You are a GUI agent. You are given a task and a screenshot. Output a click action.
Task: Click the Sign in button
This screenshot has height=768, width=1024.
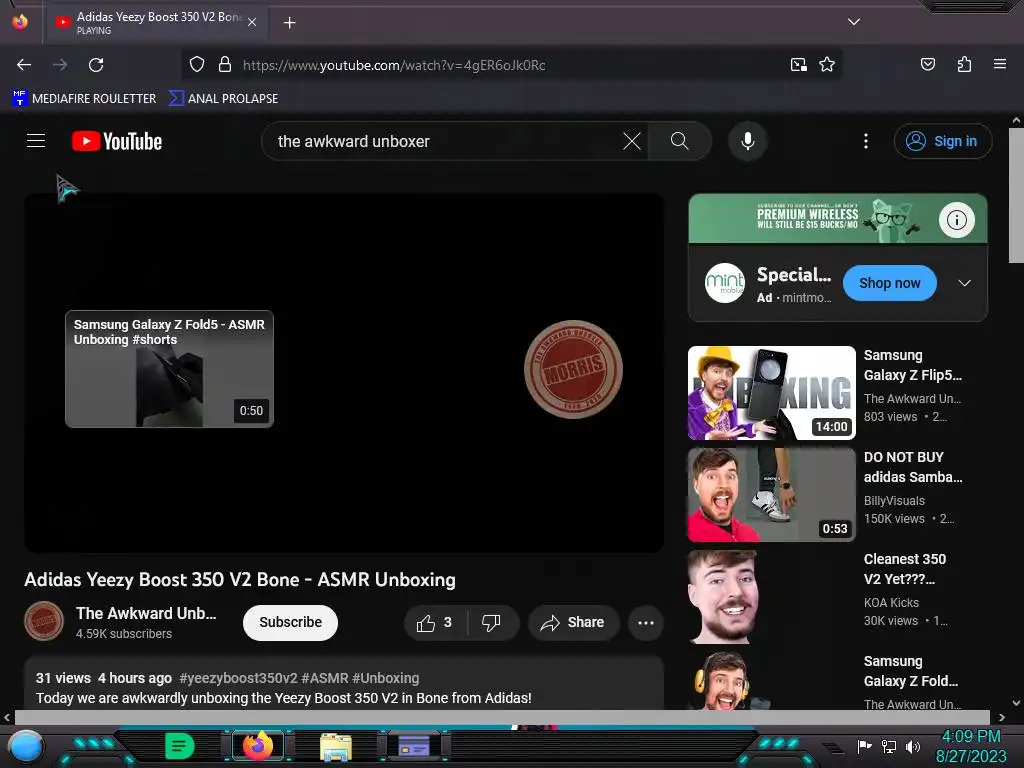tap(942, 141)
